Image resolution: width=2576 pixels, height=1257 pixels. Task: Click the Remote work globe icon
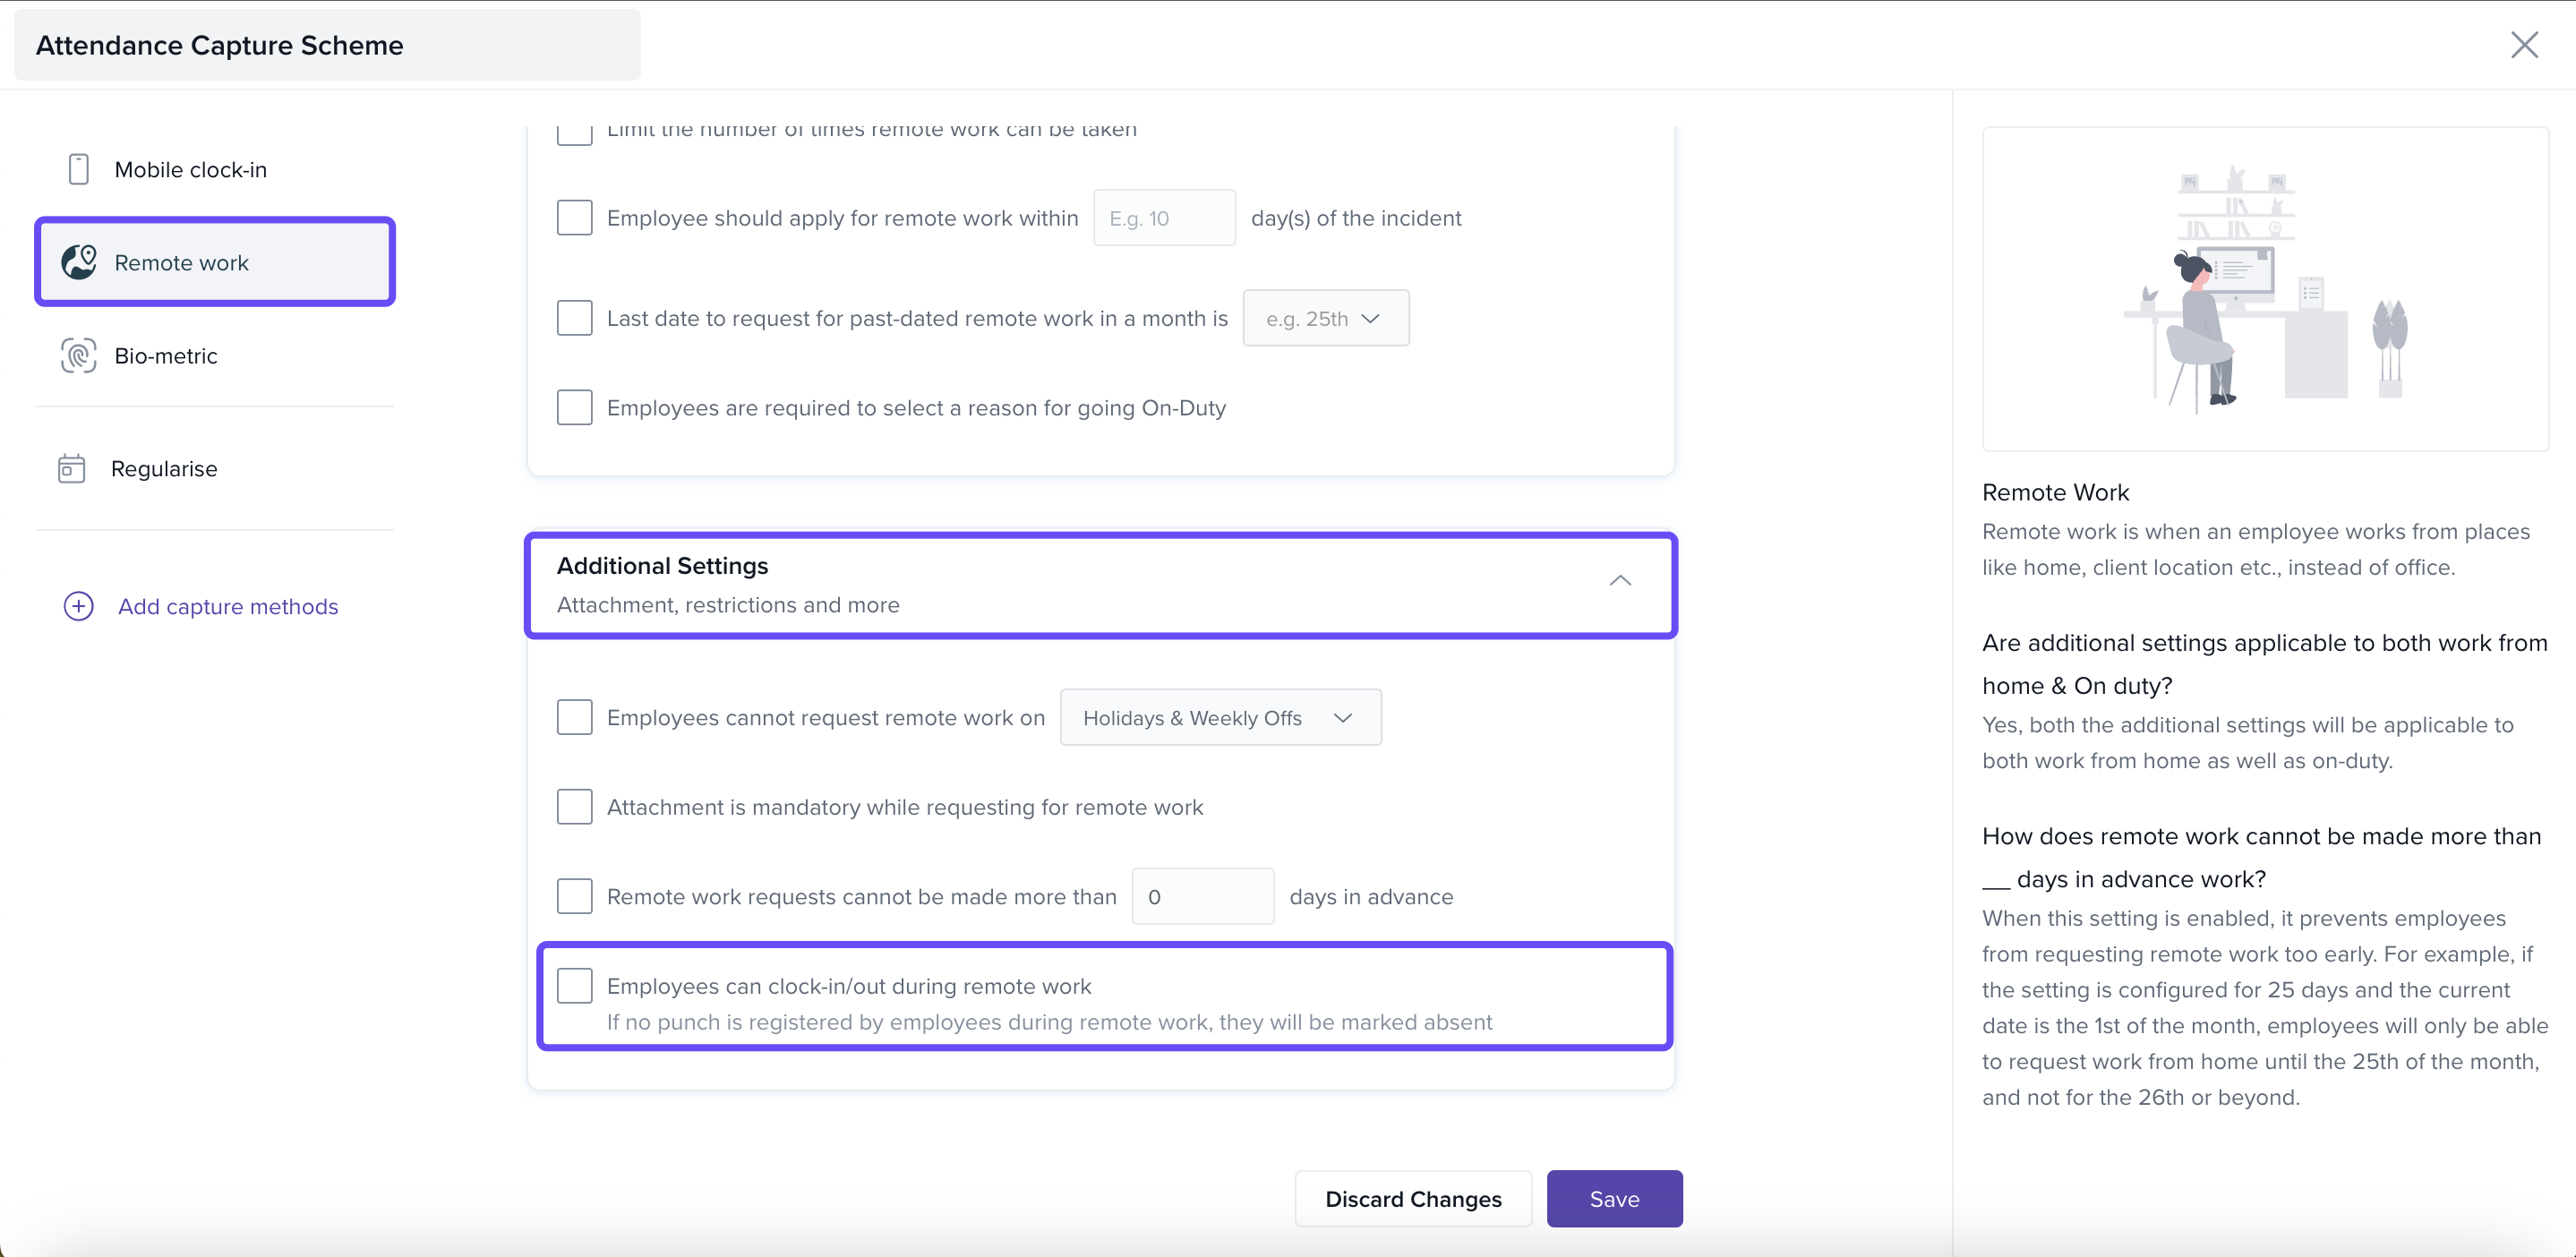tap(79, 262)
